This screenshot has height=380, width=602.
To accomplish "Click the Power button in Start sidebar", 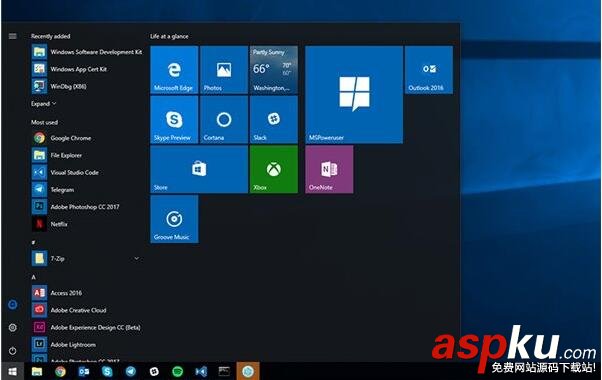I will tap(13, 350).
